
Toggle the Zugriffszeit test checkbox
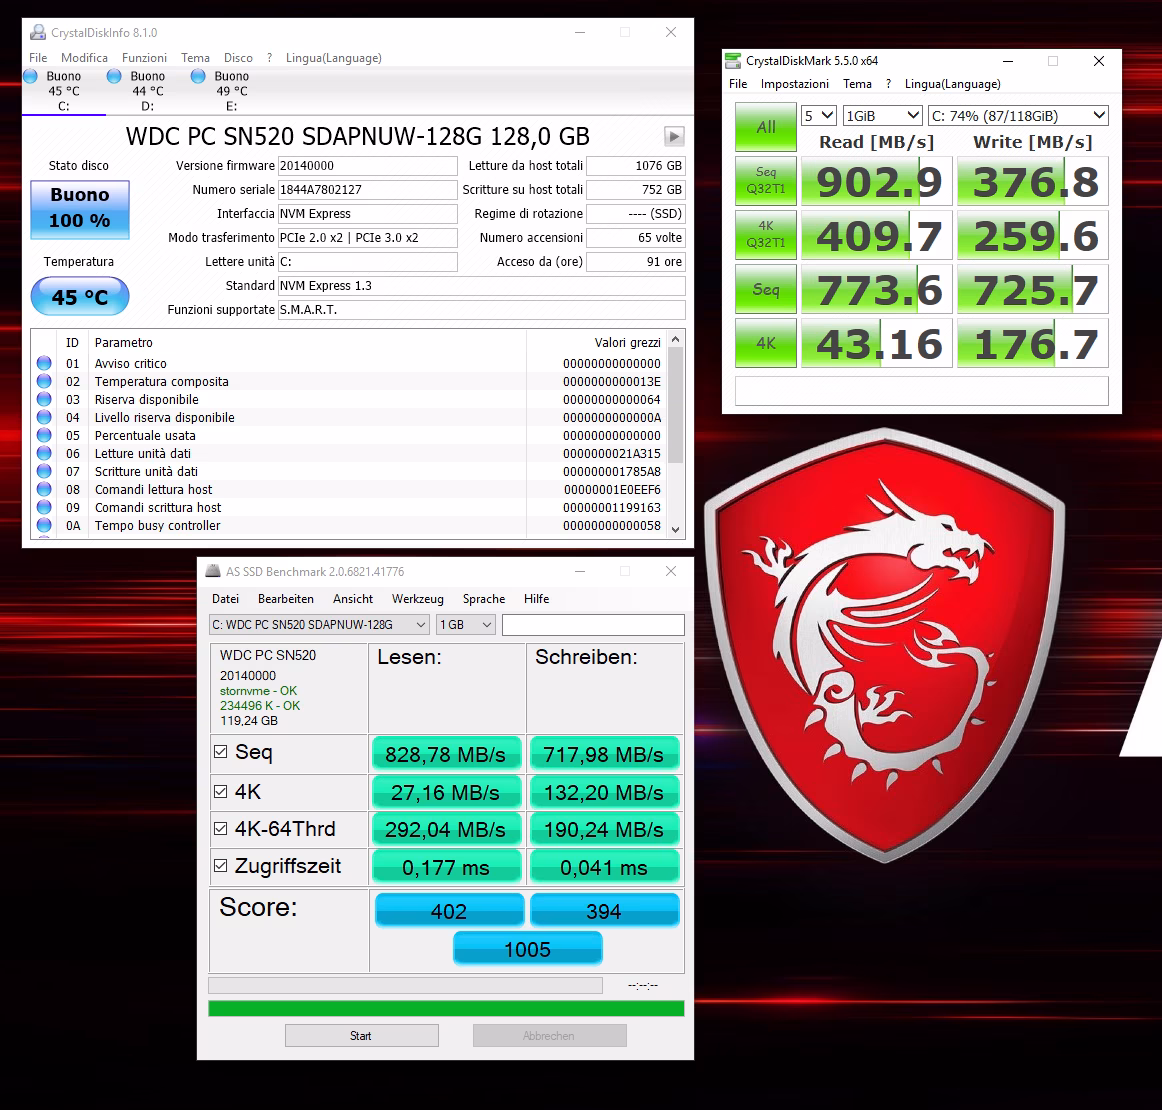tap(220, 865)
